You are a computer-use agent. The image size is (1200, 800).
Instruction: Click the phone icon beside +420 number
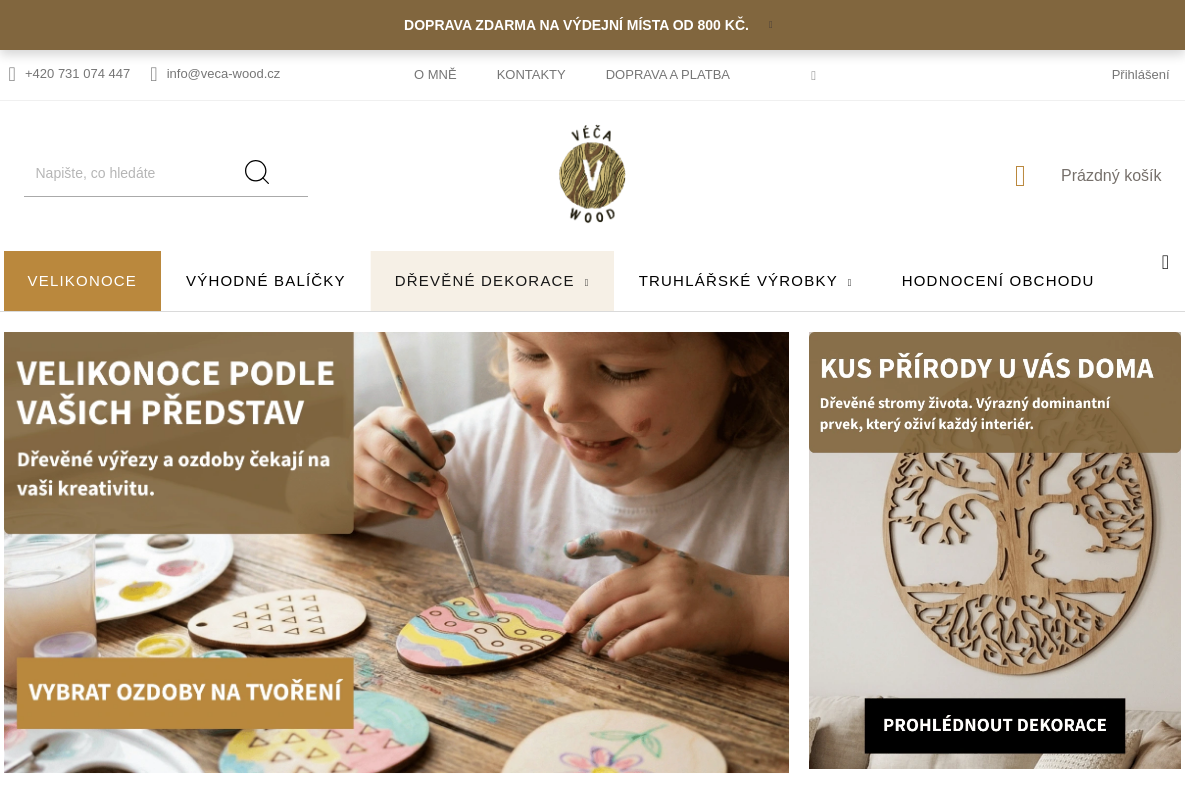tap(12, 74)
